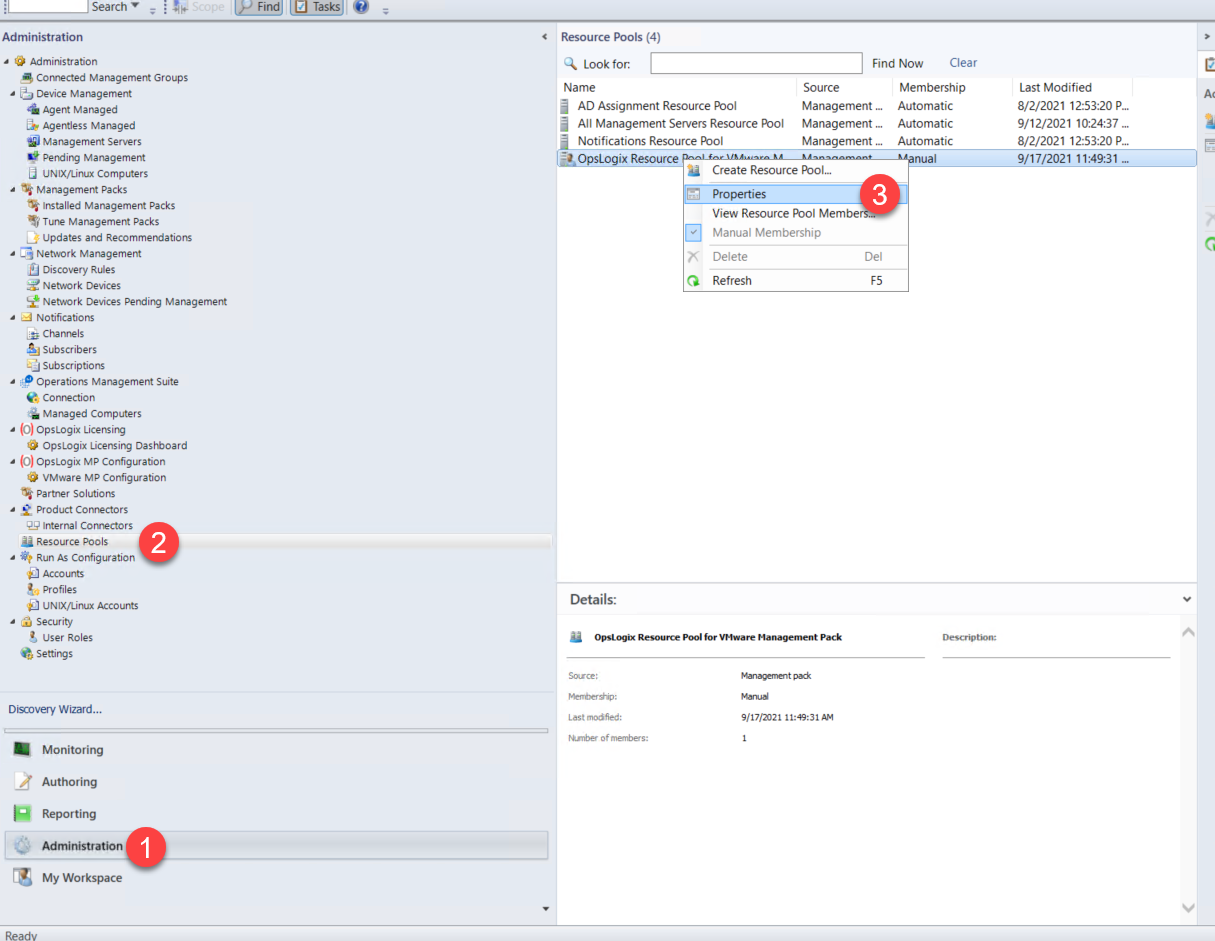Collapse the Network Management tree node
This screenshot has width=1215, height=941.
(x=13, y=254)
